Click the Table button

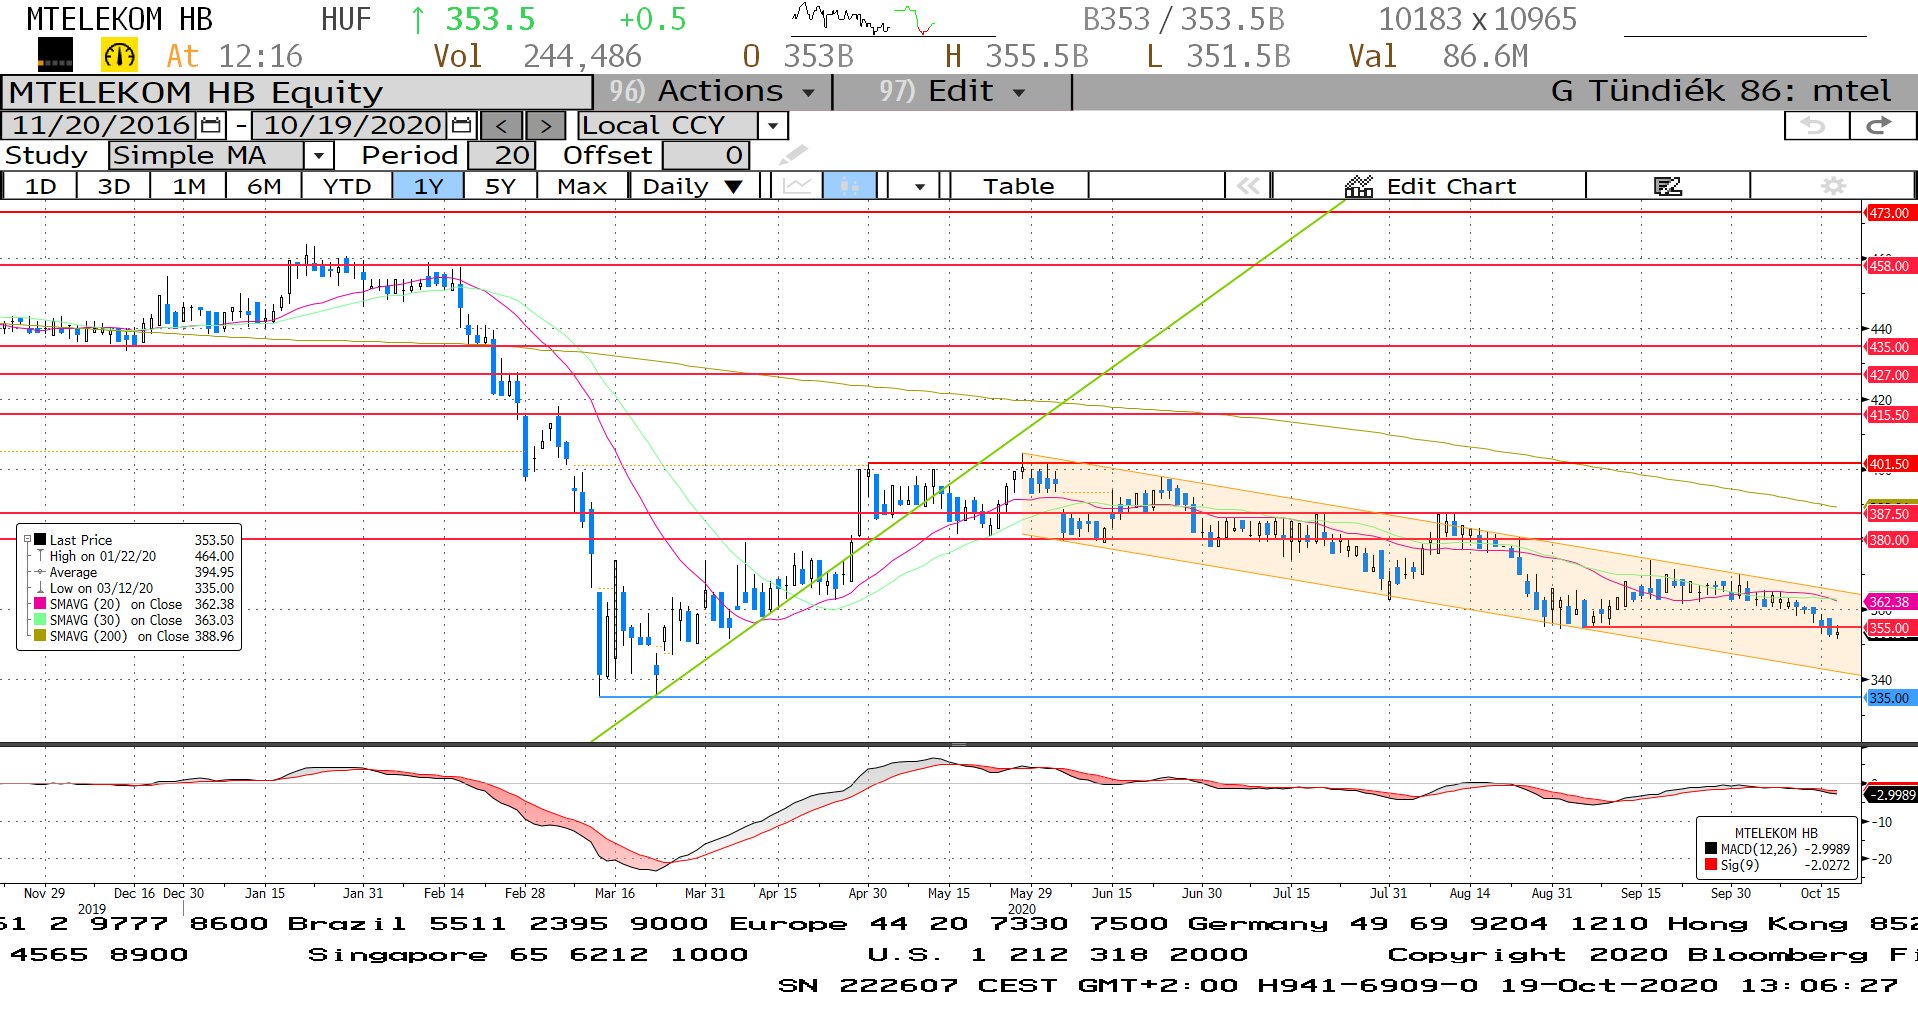[x=1018, y=186]
